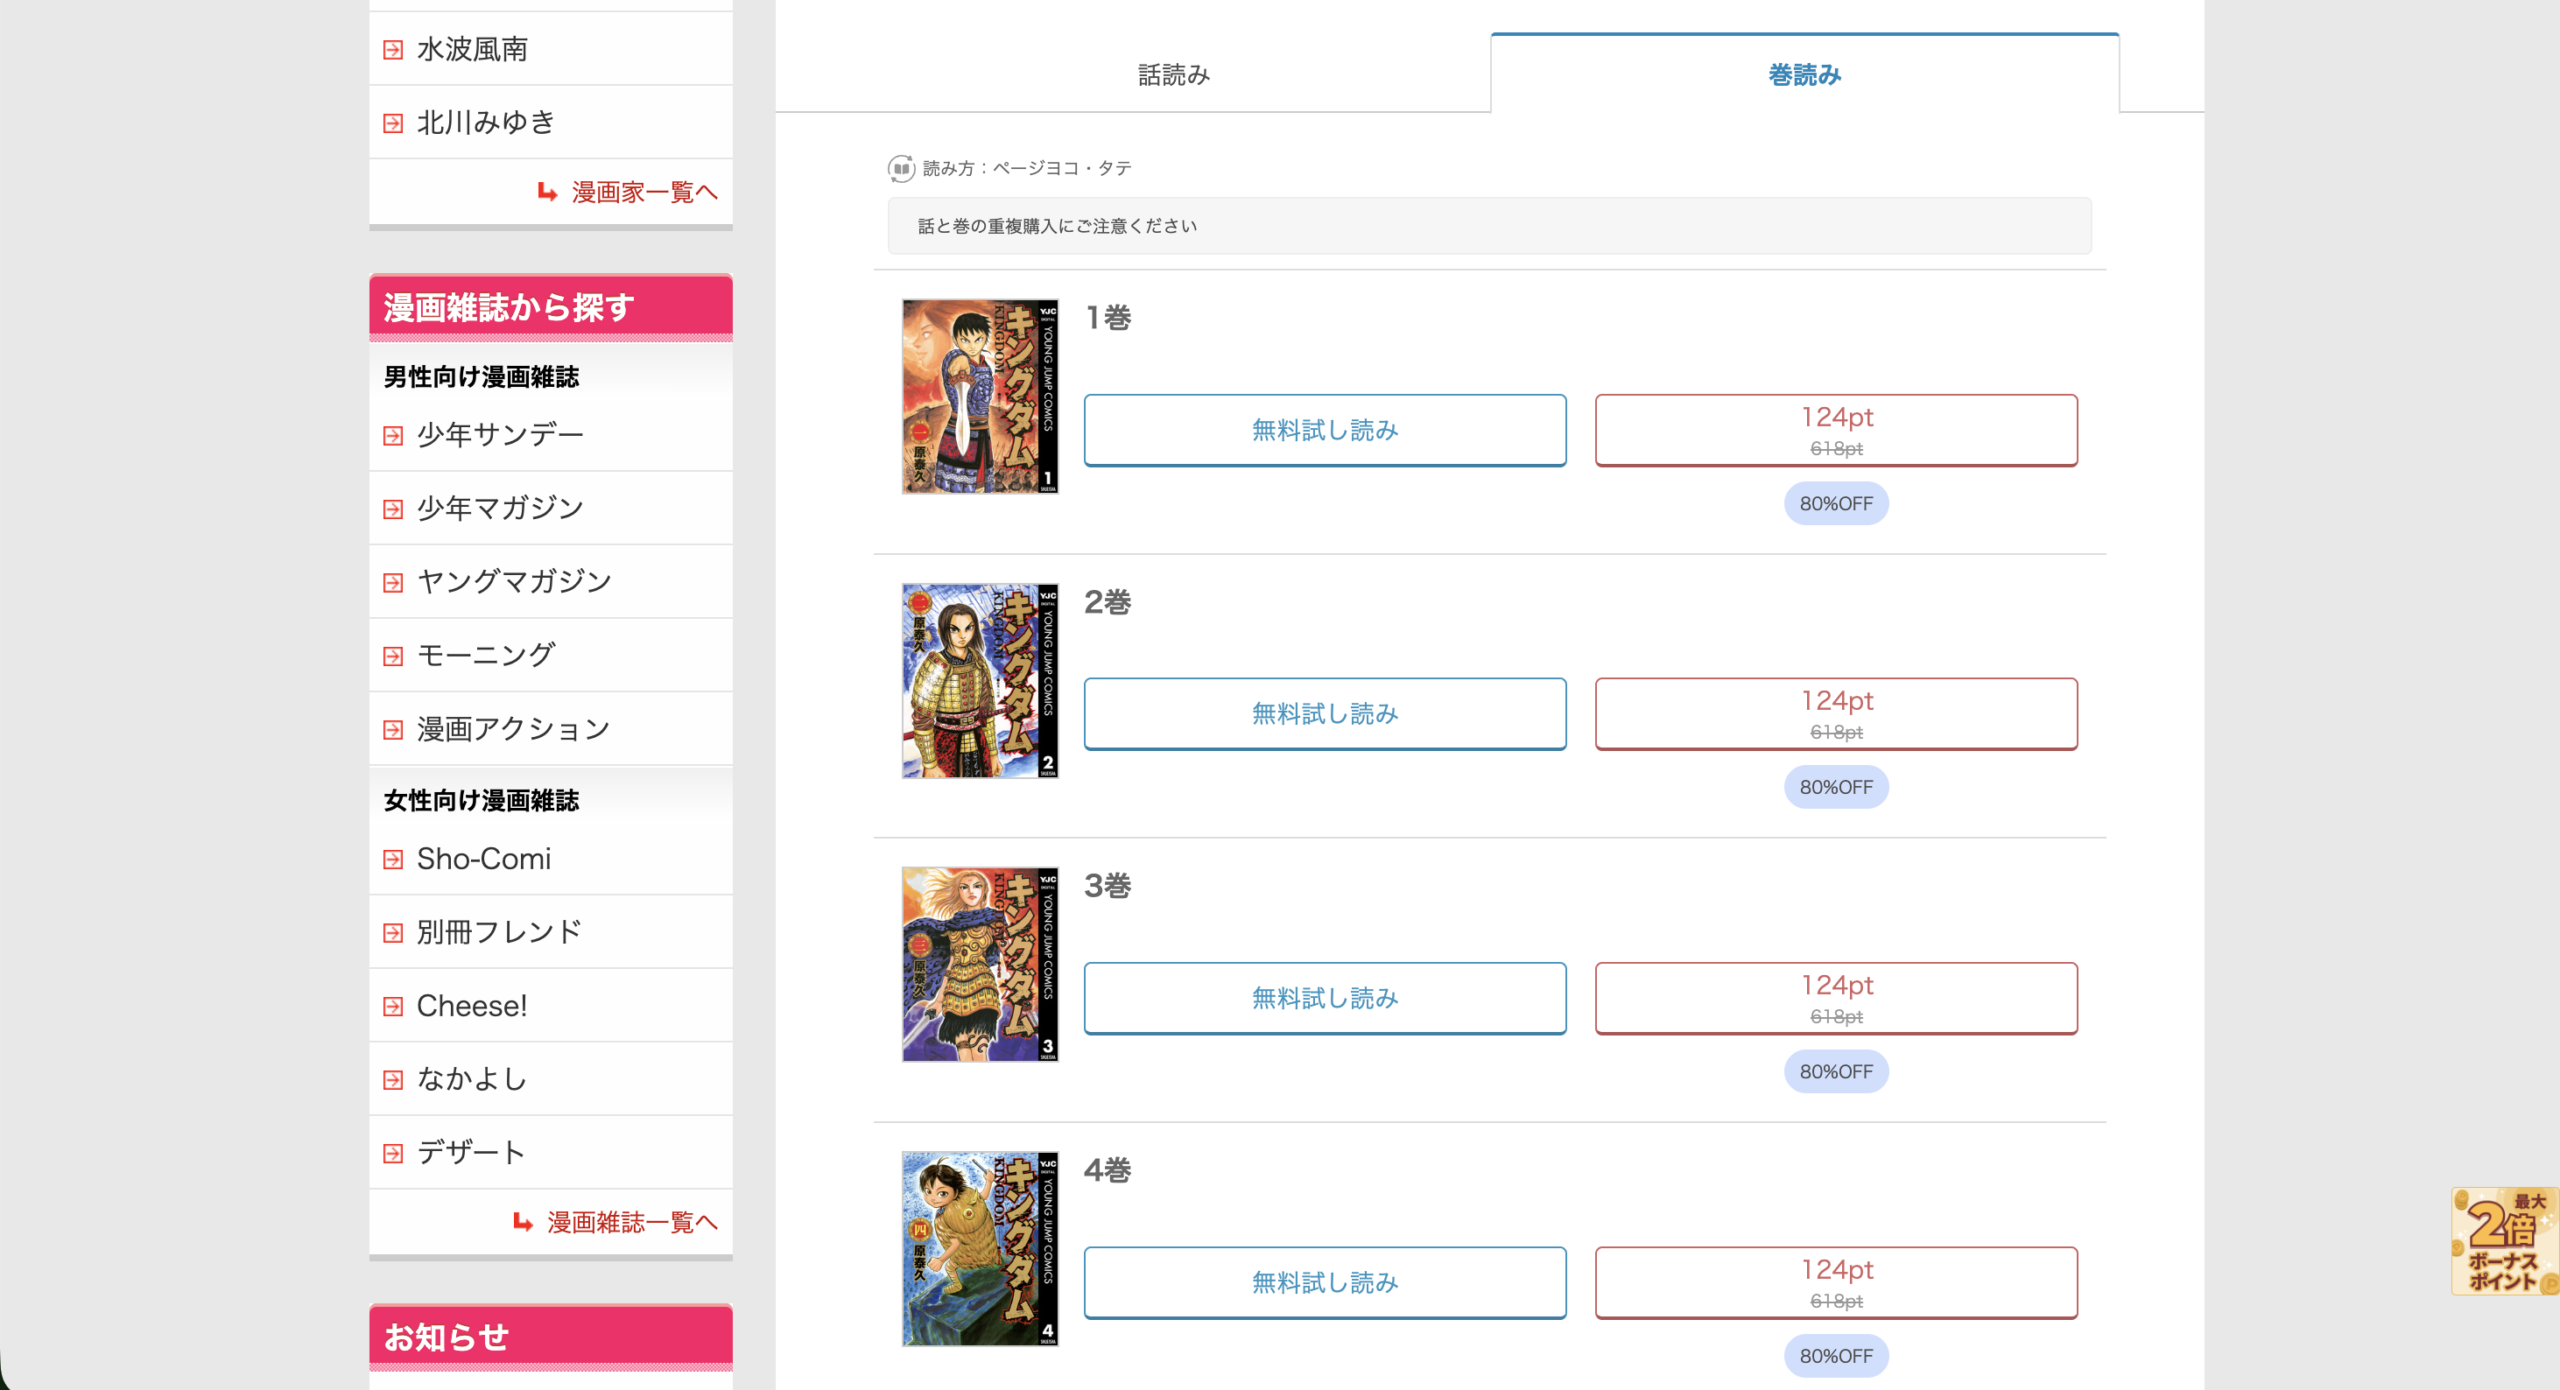Click お知らせ section header
2560x1390 pixels.
tap(551, 1337)
